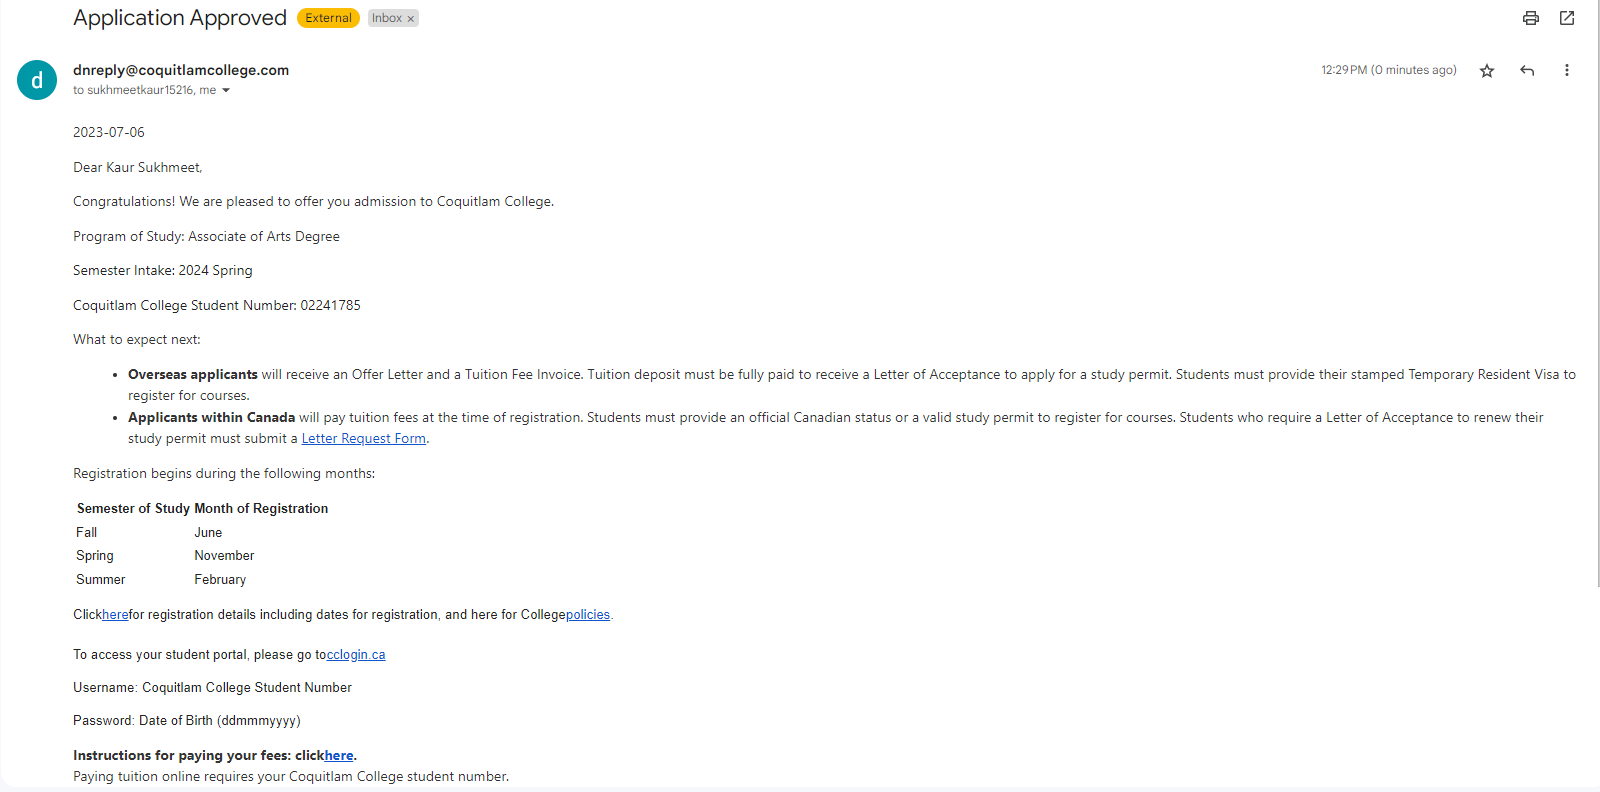
Task: Click the student number 02241785 text
Action: pyautogui.click(x=331, y=305)
